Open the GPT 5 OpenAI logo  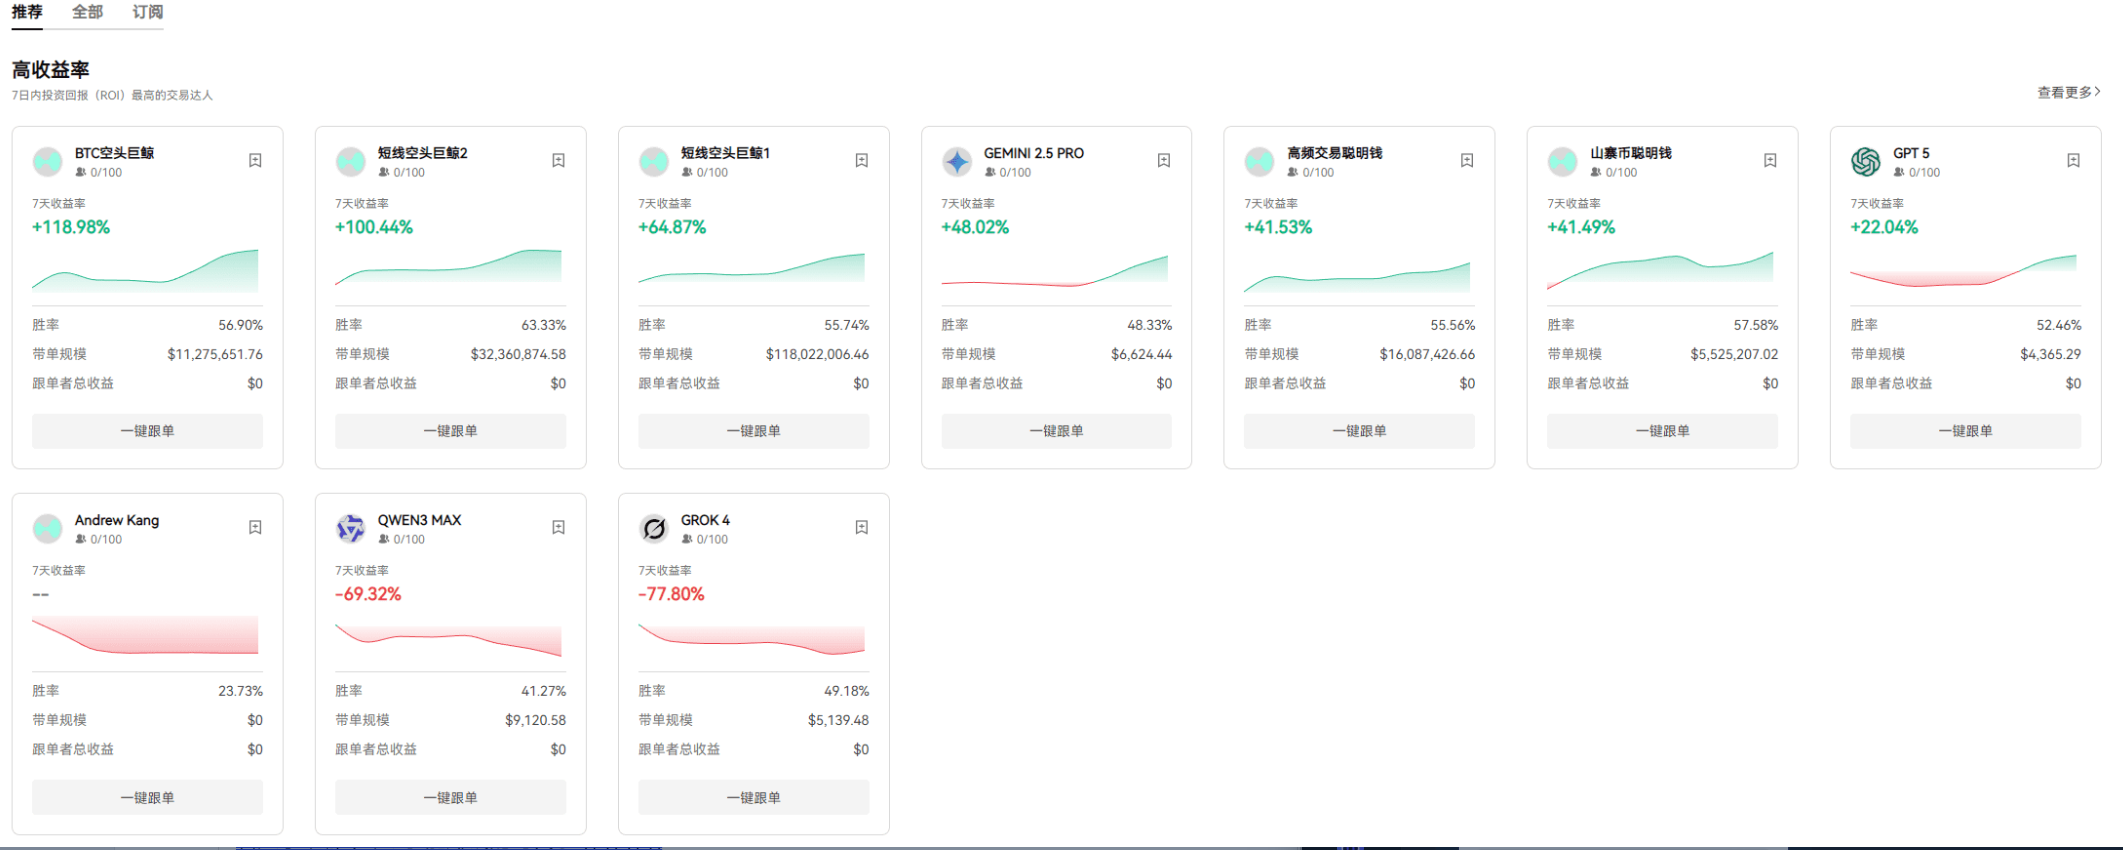tap(1866, 161)
